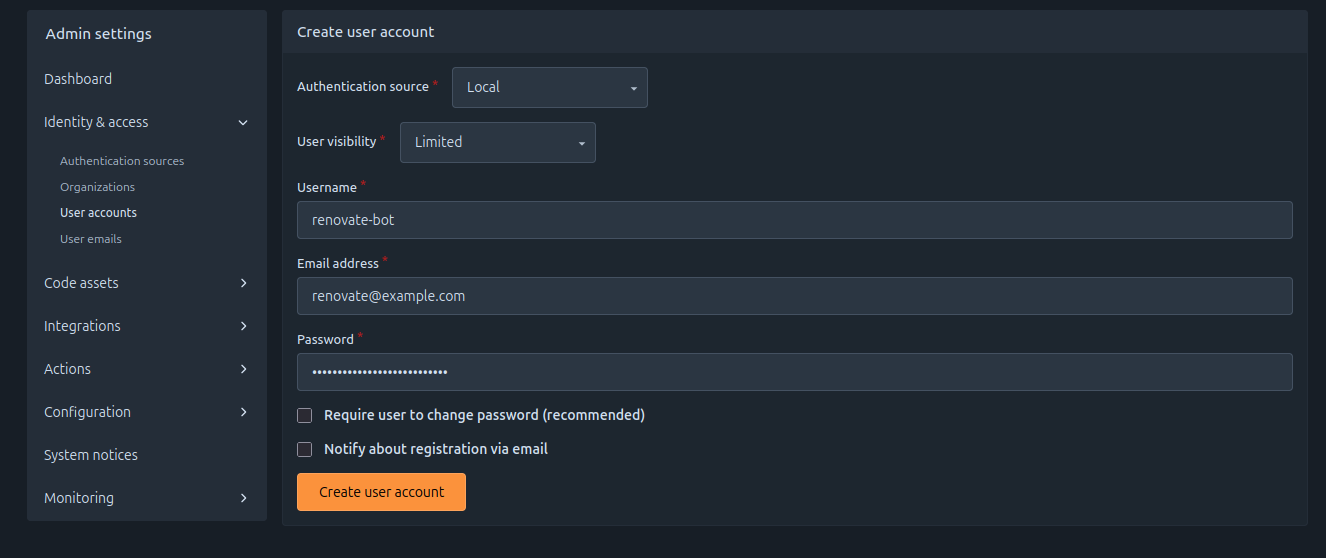Open Authentication sources submenu item
The width and height of the screenshot is (1326, 558).
(122, 161)
